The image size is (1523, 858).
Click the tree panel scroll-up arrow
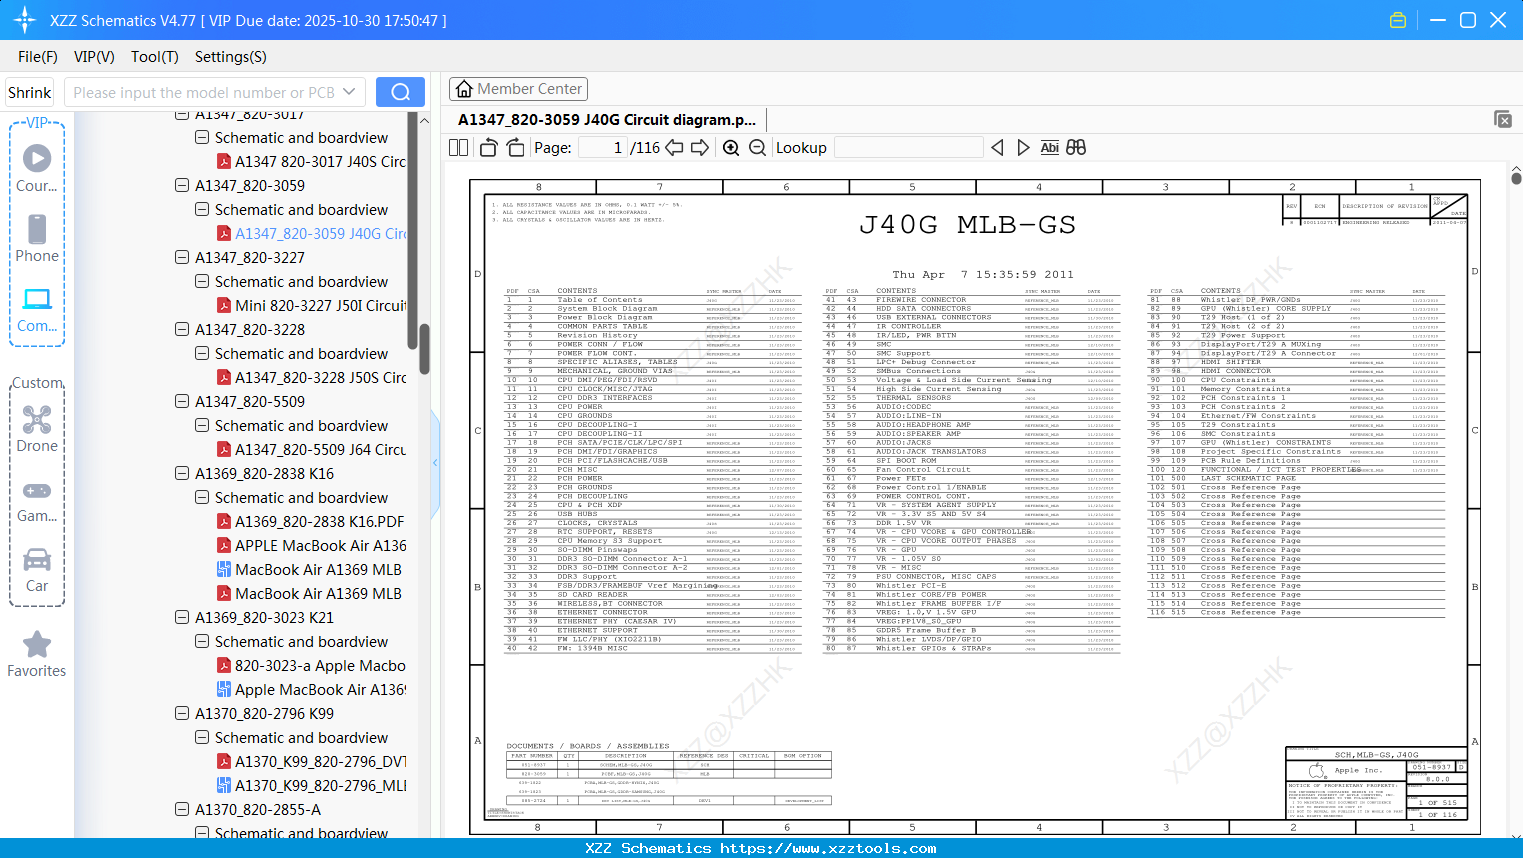pyautogui.click(x=424, y=121)
